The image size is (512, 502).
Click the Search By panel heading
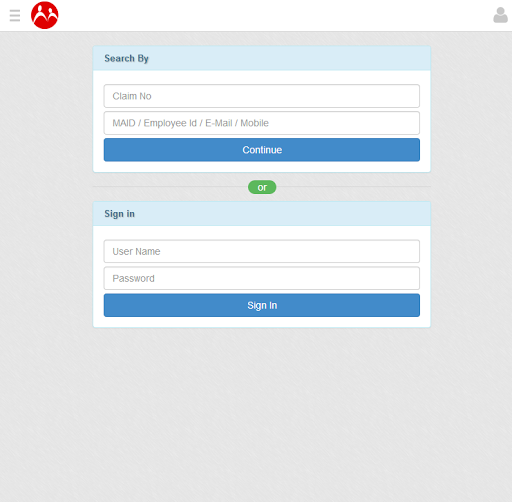(127, 58)
